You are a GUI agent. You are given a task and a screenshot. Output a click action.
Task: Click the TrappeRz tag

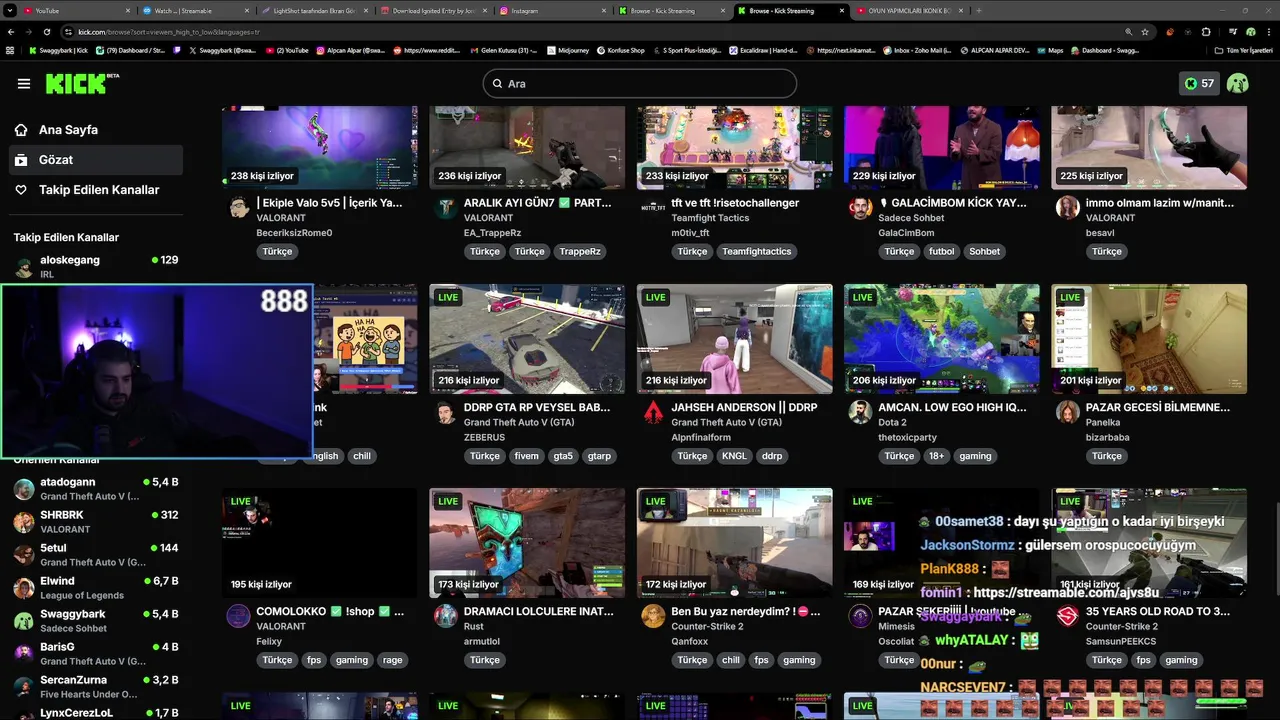(x=580, y=252)
